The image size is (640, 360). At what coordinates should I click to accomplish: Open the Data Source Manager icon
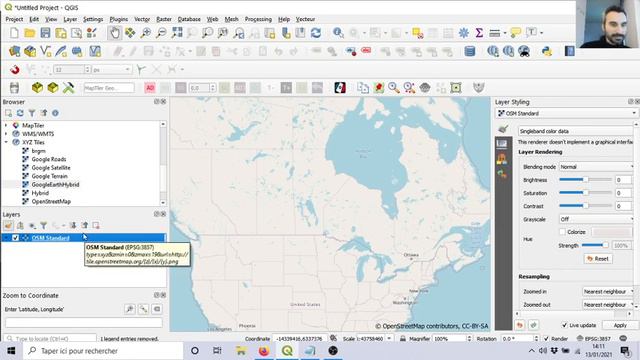[15, 51]
